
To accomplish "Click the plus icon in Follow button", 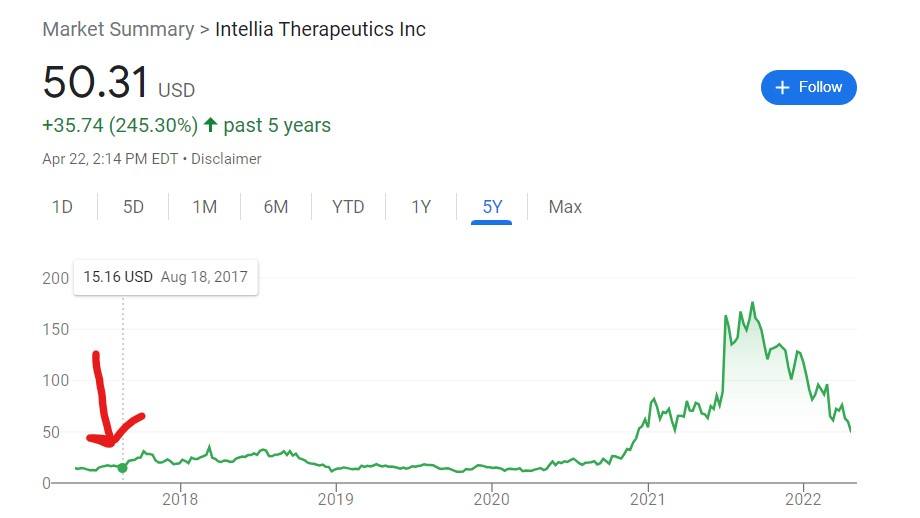I will click(782, 87).
